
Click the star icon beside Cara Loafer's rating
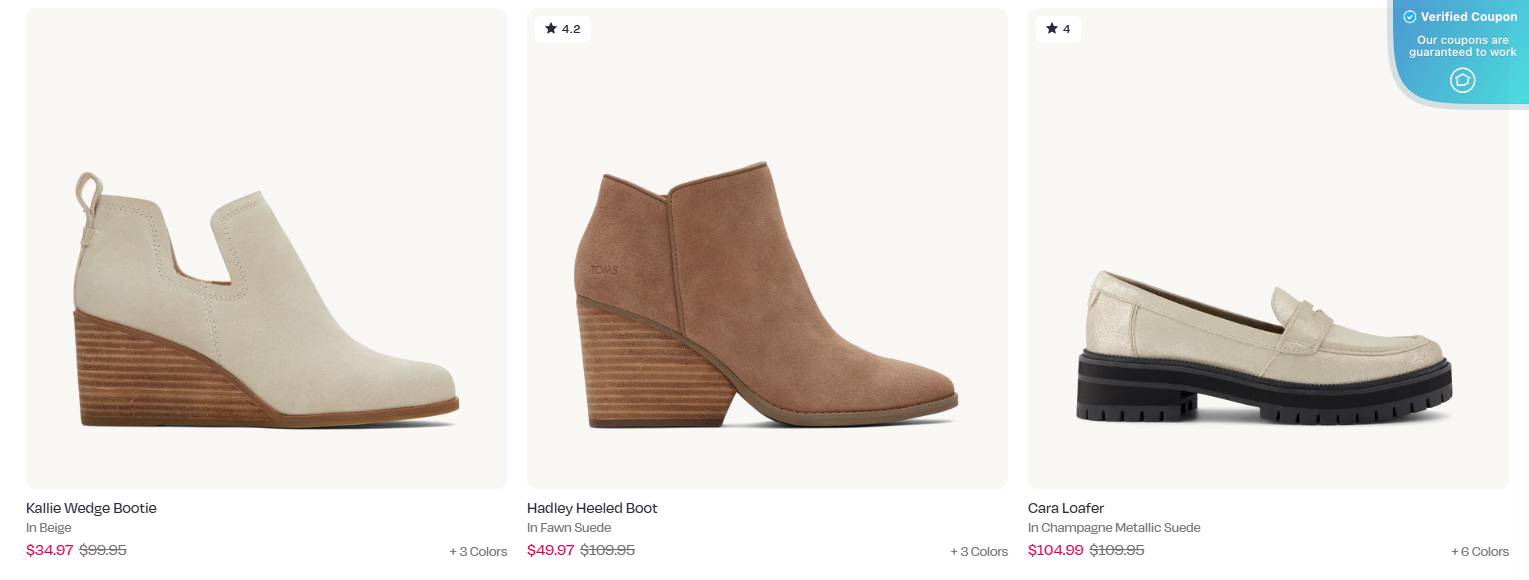pyautogui.click(x=1053, y=29)
